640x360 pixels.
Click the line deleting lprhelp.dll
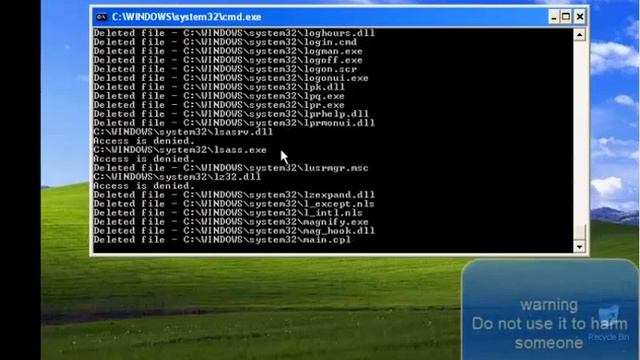(x=231, y=114)
